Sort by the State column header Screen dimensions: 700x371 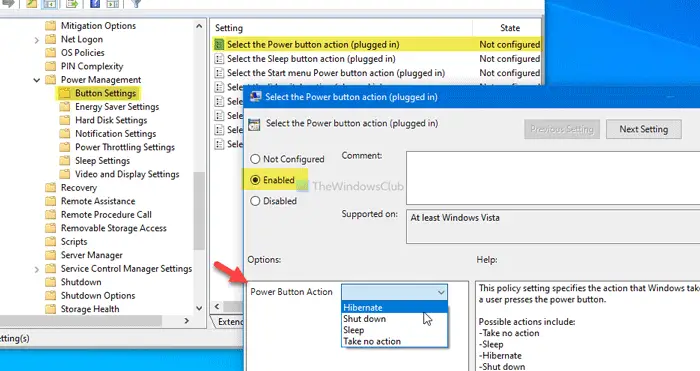[507, 28]
